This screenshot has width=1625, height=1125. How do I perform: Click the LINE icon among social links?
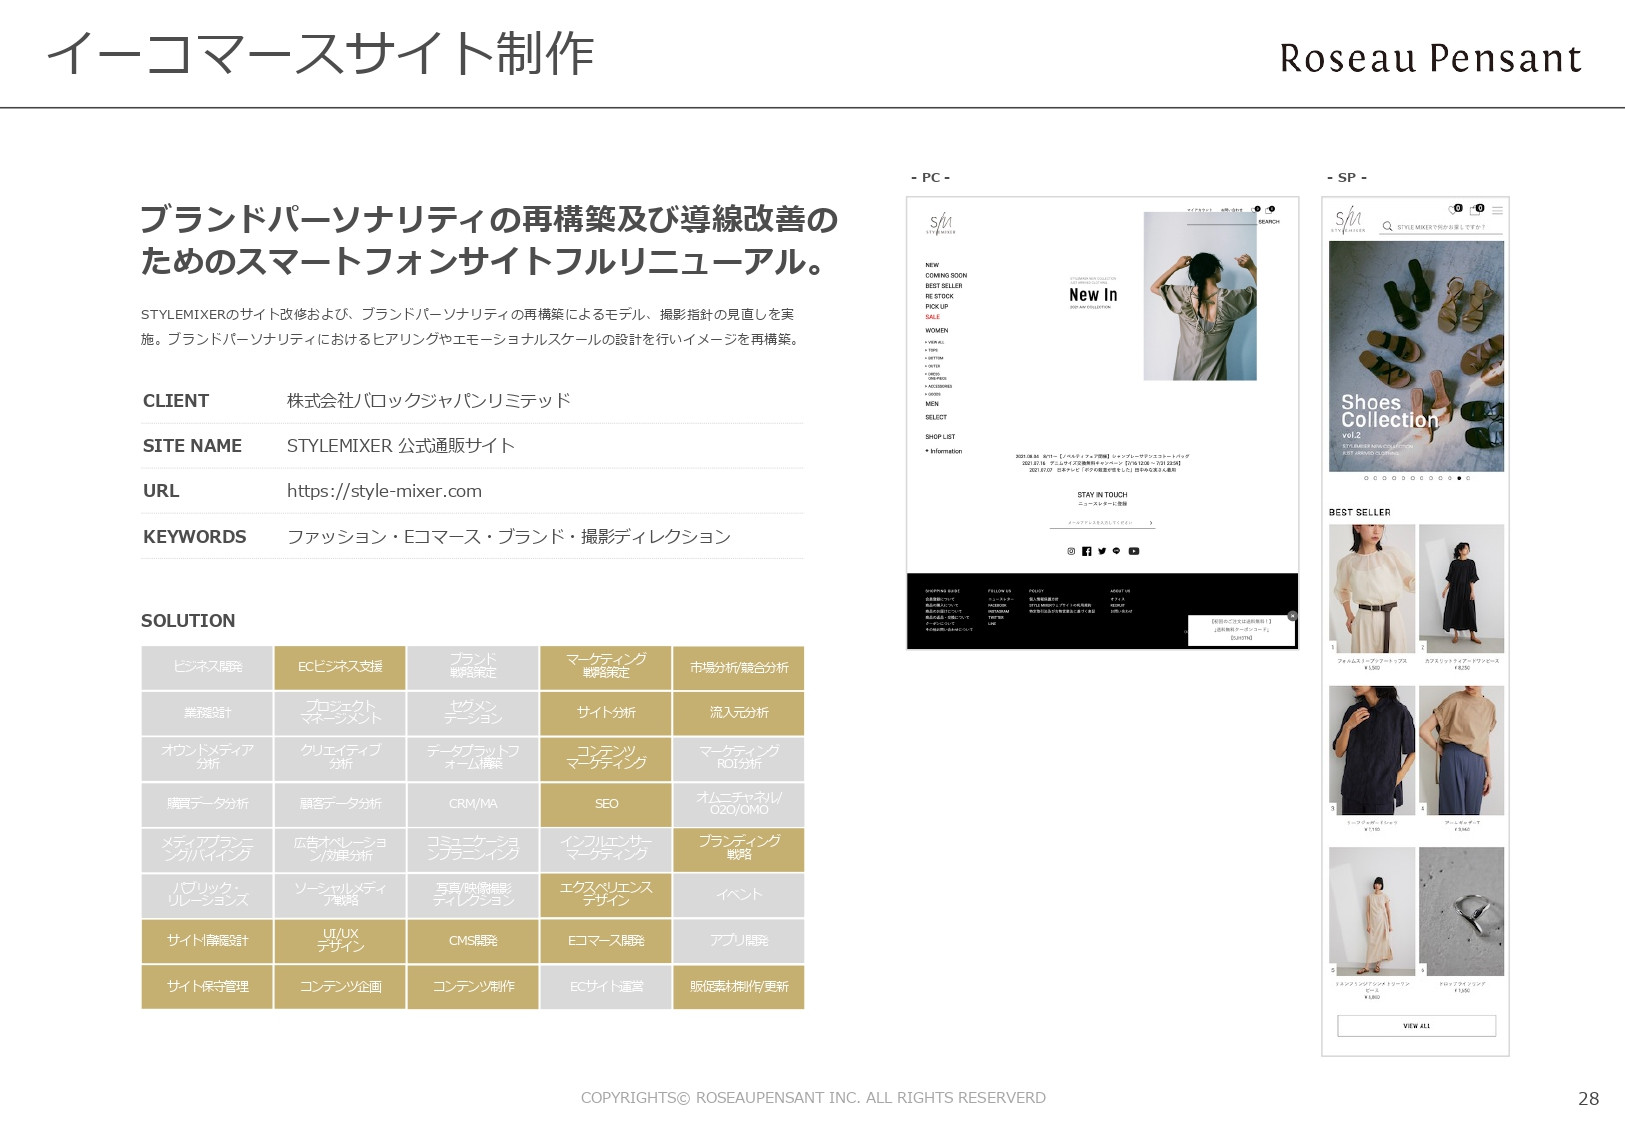click(x=1116, y=551)
